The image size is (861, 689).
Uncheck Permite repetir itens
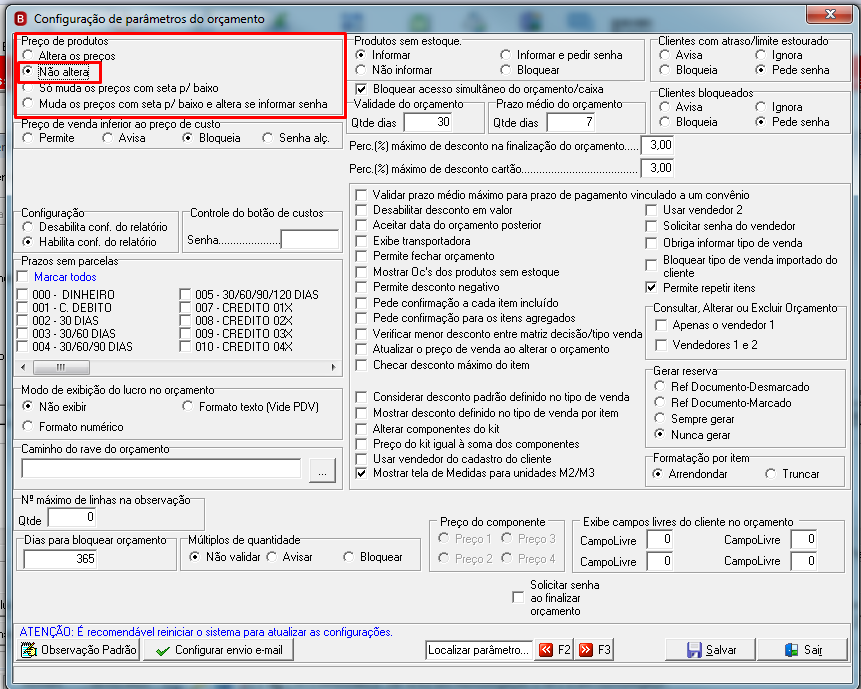pyautogui.click(x=651, y=288)
